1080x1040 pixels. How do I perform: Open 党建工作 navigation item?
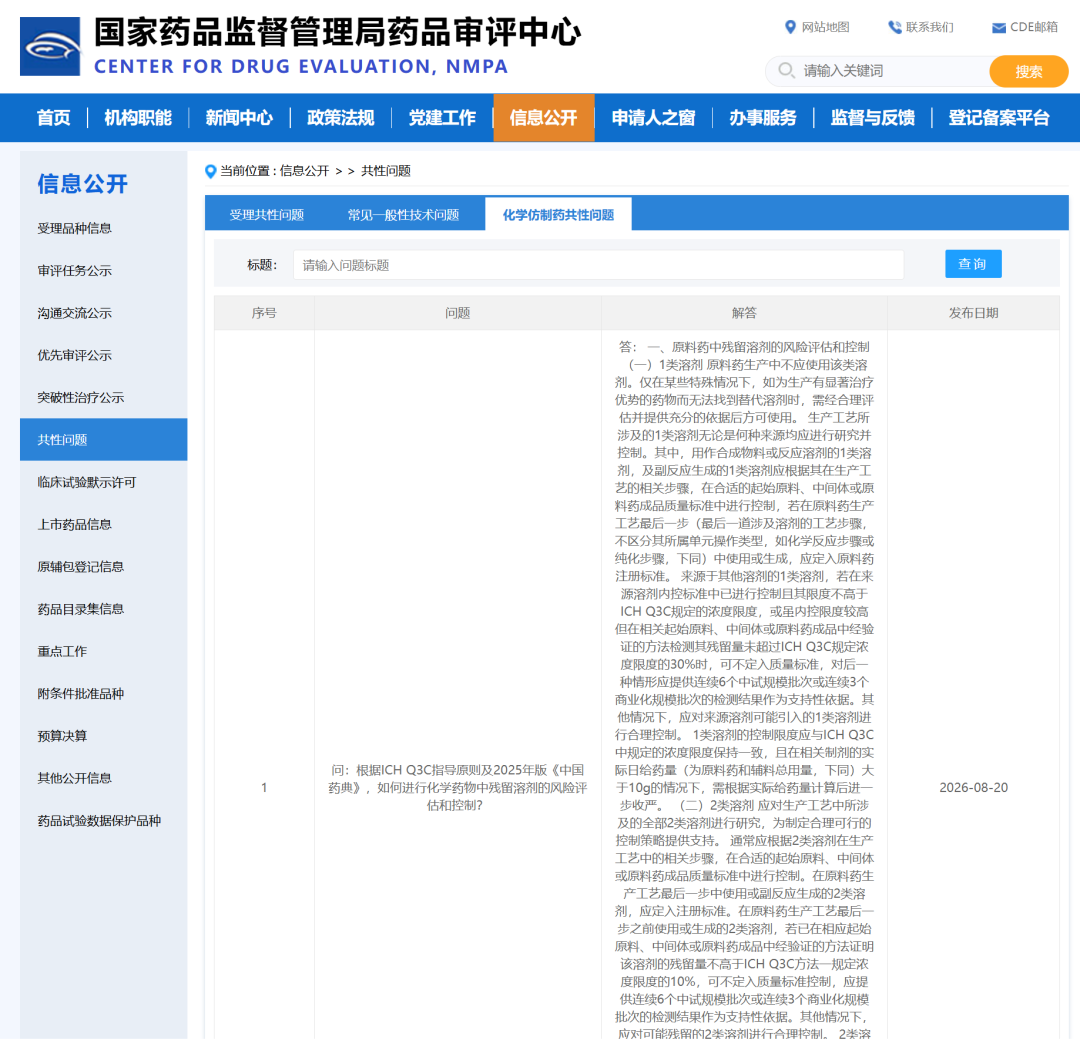coord(442,118)
